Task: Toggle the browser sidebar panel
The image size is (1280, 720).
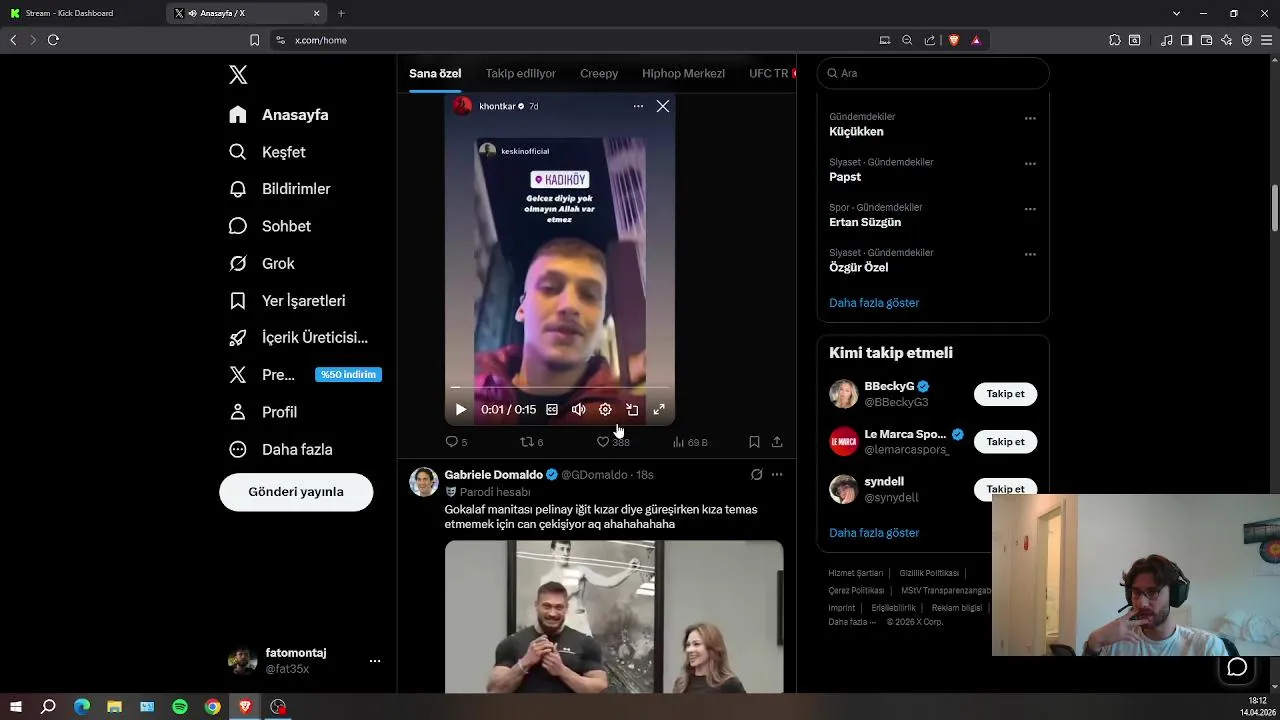Action: click(1186, 40)
